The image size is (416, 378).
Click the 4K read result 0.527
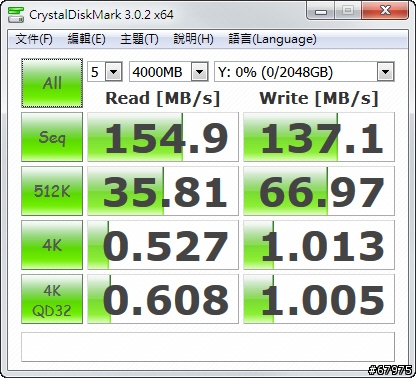(x=163, y=245)
